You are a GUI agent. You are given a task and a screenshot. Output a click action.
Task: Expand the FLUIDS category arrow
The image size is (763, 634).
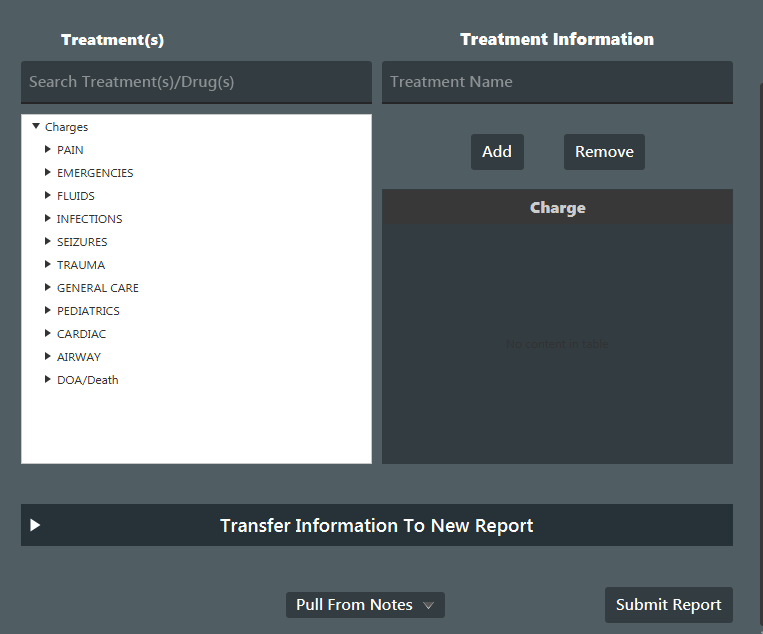click(x=47, y=196)
